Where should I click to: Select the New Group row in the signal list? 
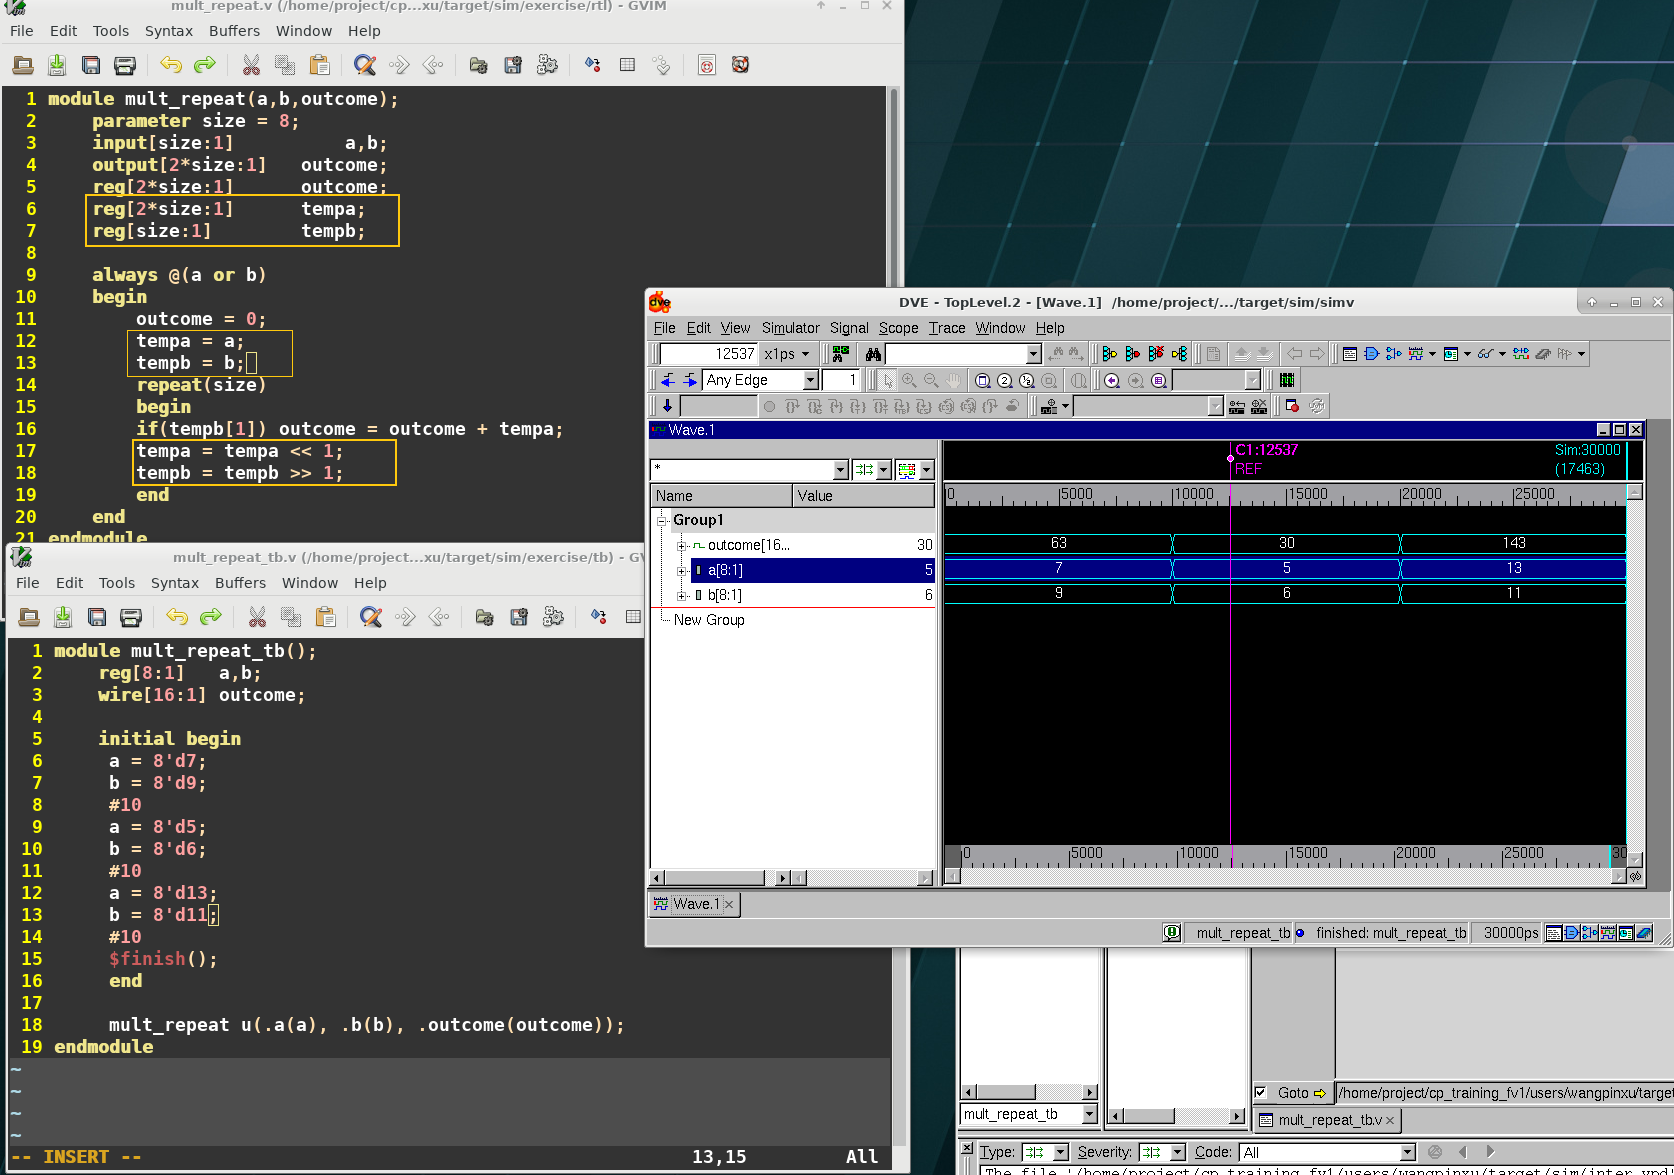click(x=709, y=620)
